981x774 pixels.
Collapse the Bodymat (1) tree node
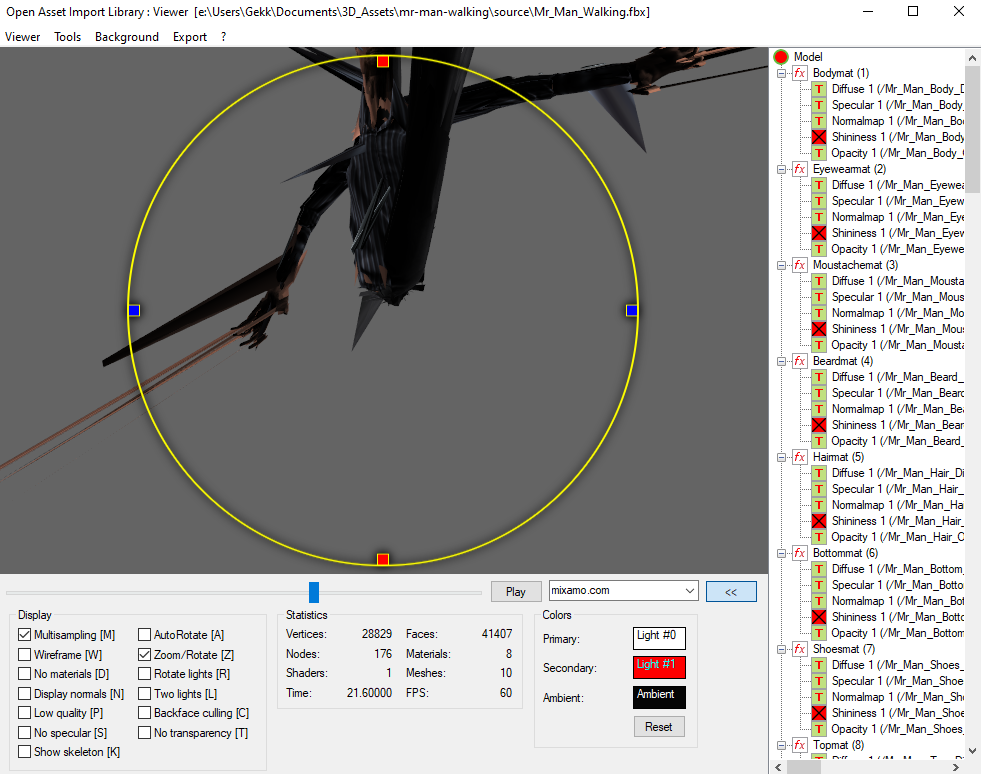781,73
